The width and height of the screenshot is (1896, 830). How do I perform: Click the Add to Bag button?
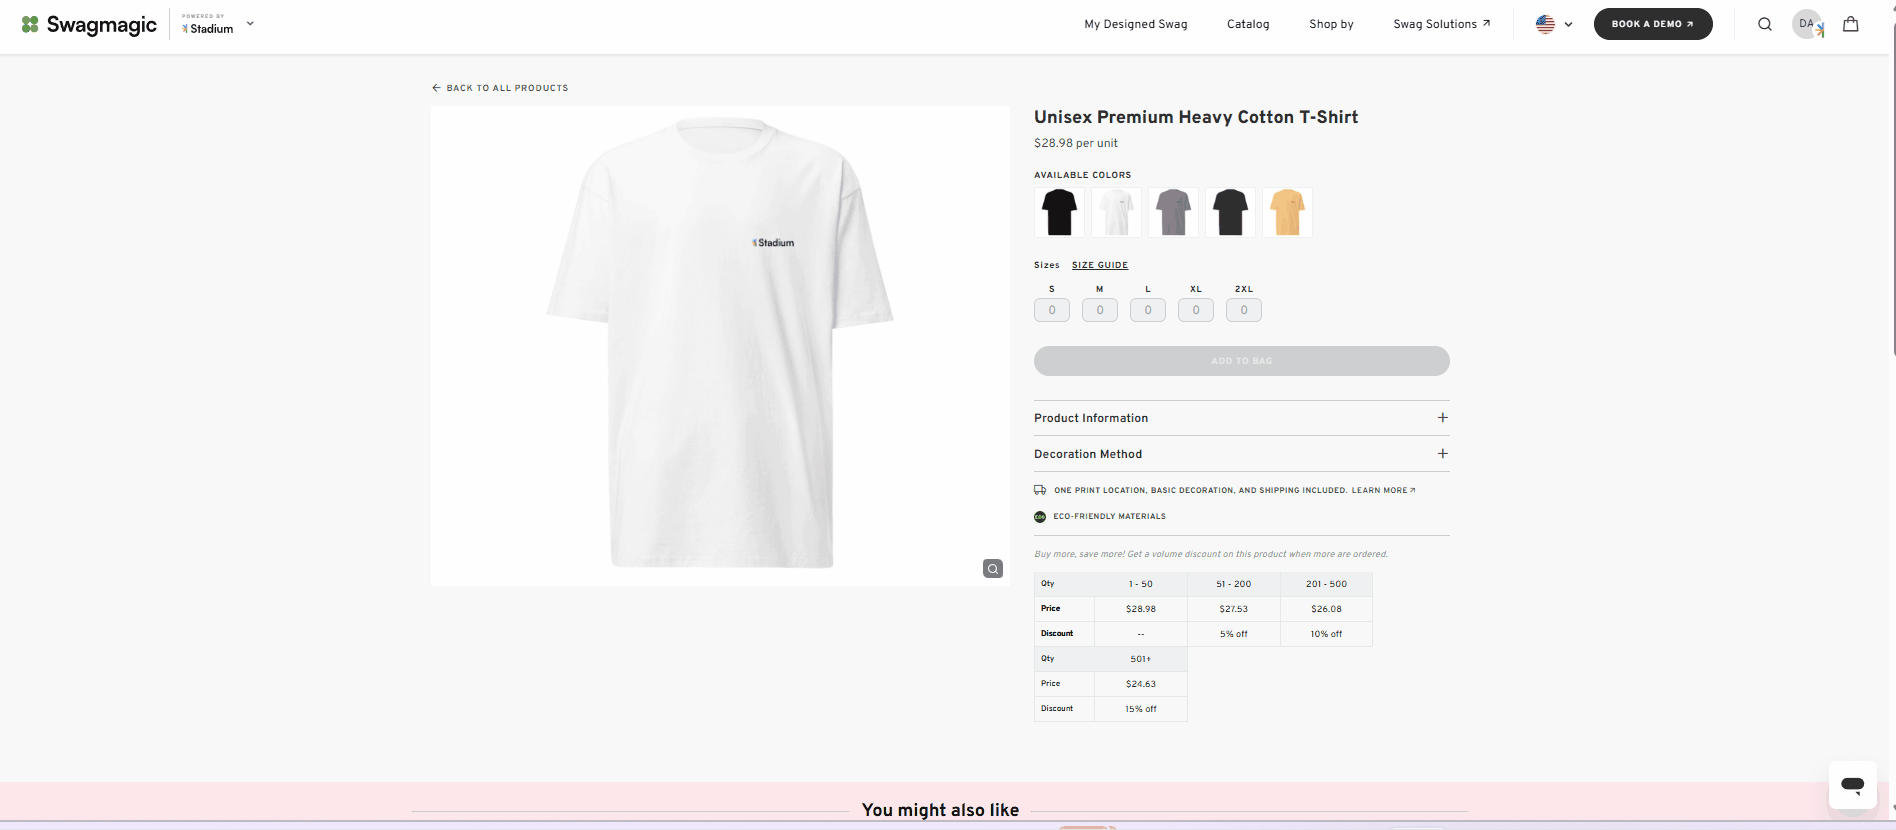click(1242, 361)
